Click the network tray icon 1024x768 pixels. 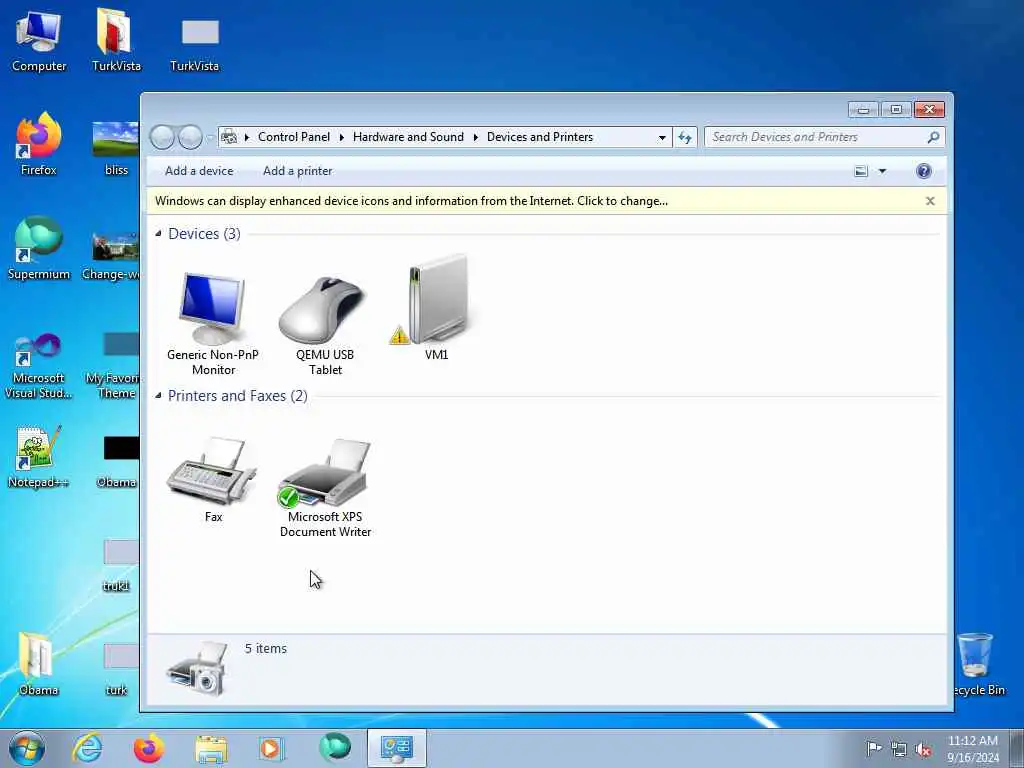point(899,749)
